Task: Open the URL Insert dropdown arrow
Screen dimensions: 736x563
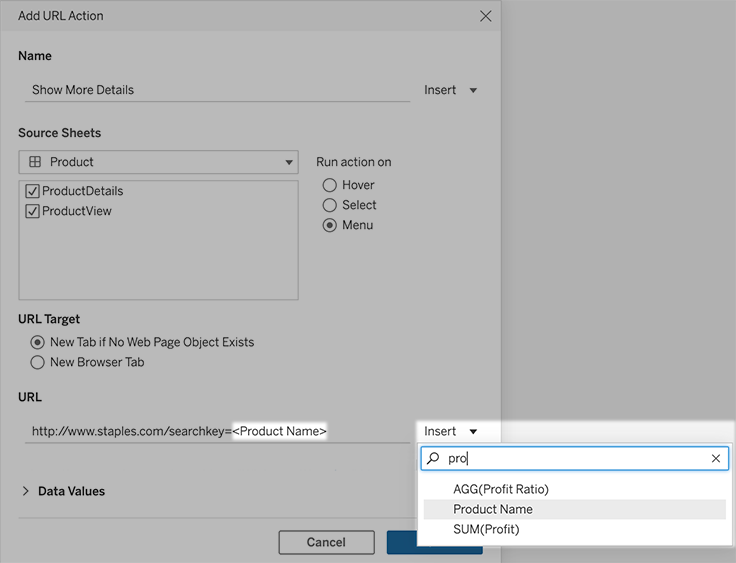Action: tap(473, 432)
